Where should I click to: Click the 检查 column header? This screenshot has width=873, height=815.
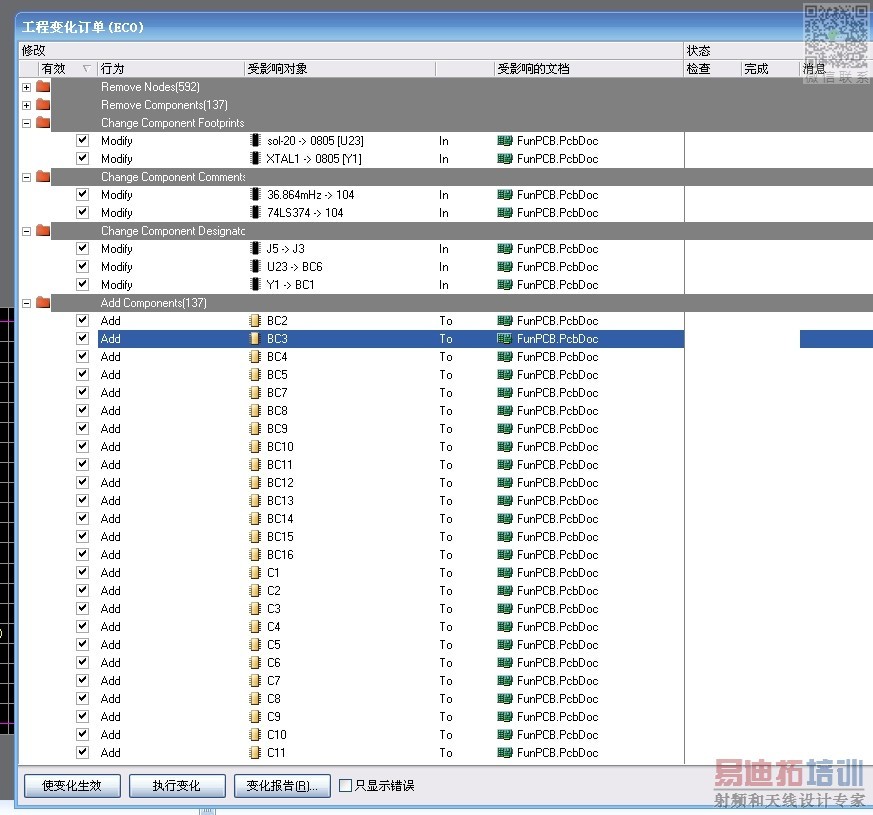(713, 68)
